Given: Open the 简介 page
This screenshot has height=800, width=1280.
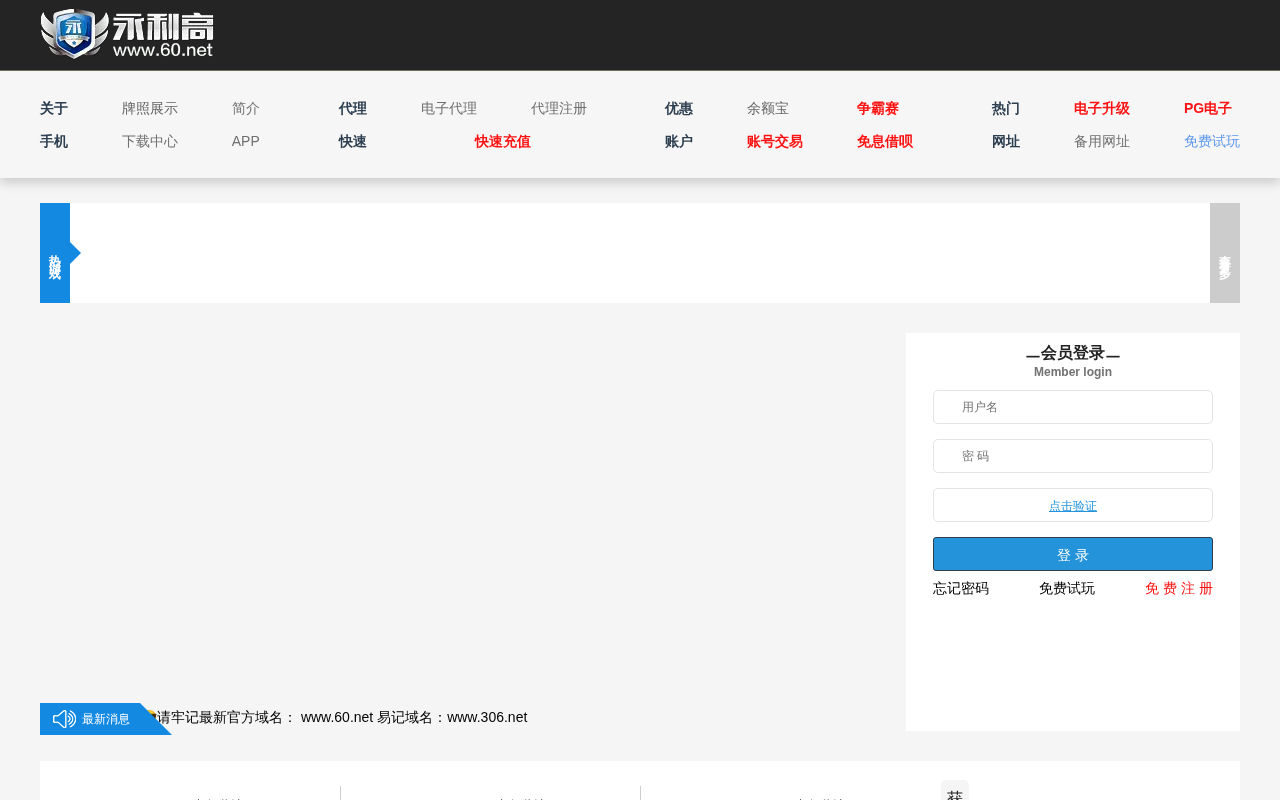Looking at the screenshot, I should coord(246,109).
